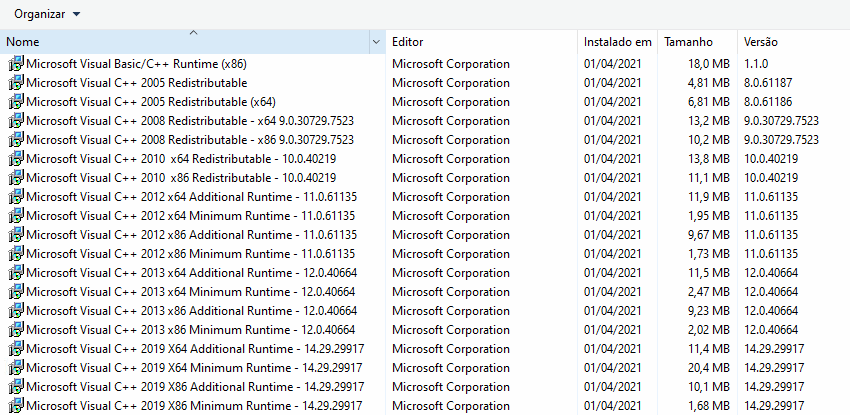The width and height of the screenshot is (850, 415).
Task: Click the icon for 2012 x86 Minimum Runtime
Action: tap(17, 254)
